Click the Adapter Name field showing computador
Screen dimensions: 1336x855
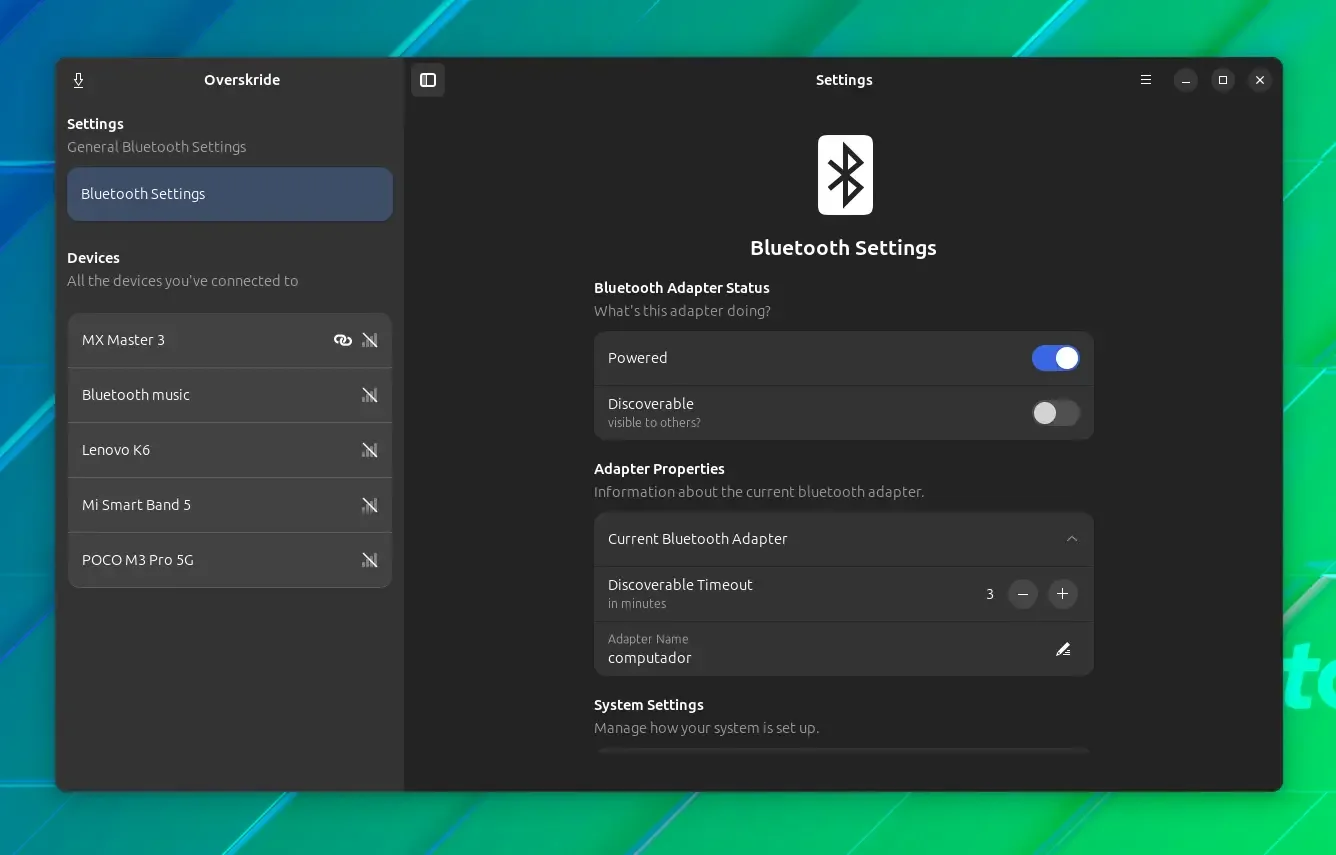click(844, 649)
